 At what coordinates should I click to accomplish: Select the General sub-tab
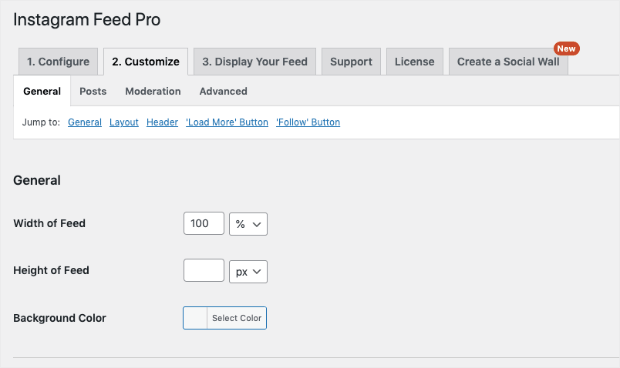[42, 91]
